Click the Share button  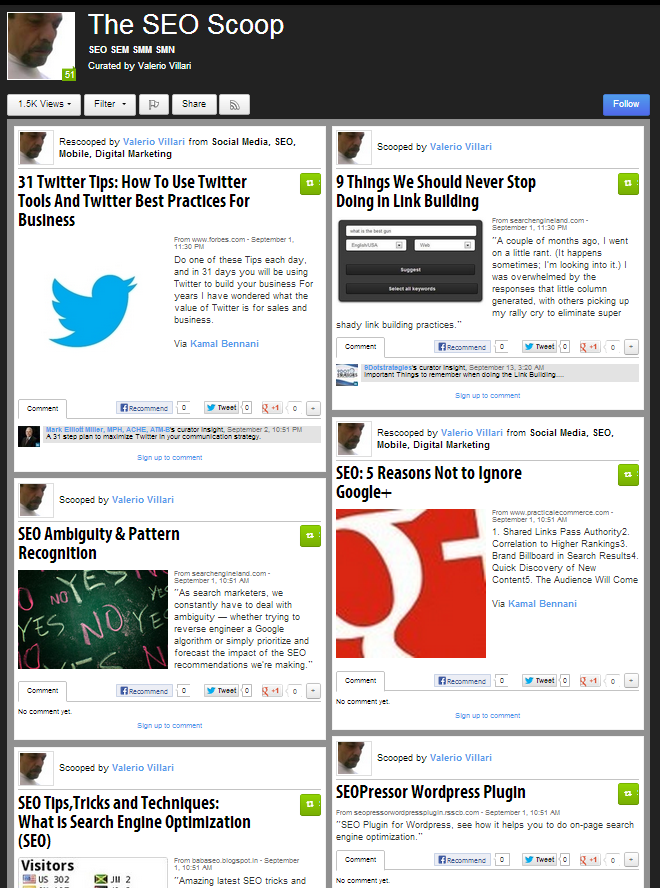(x=194, y=105)
